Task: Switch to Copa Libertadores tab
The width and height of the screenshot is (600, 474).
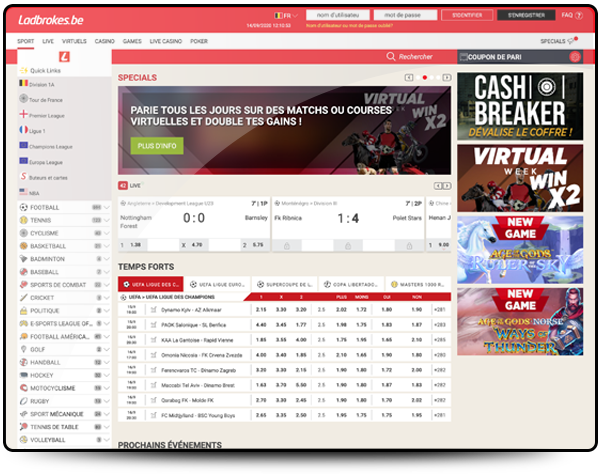Action: 351,284
